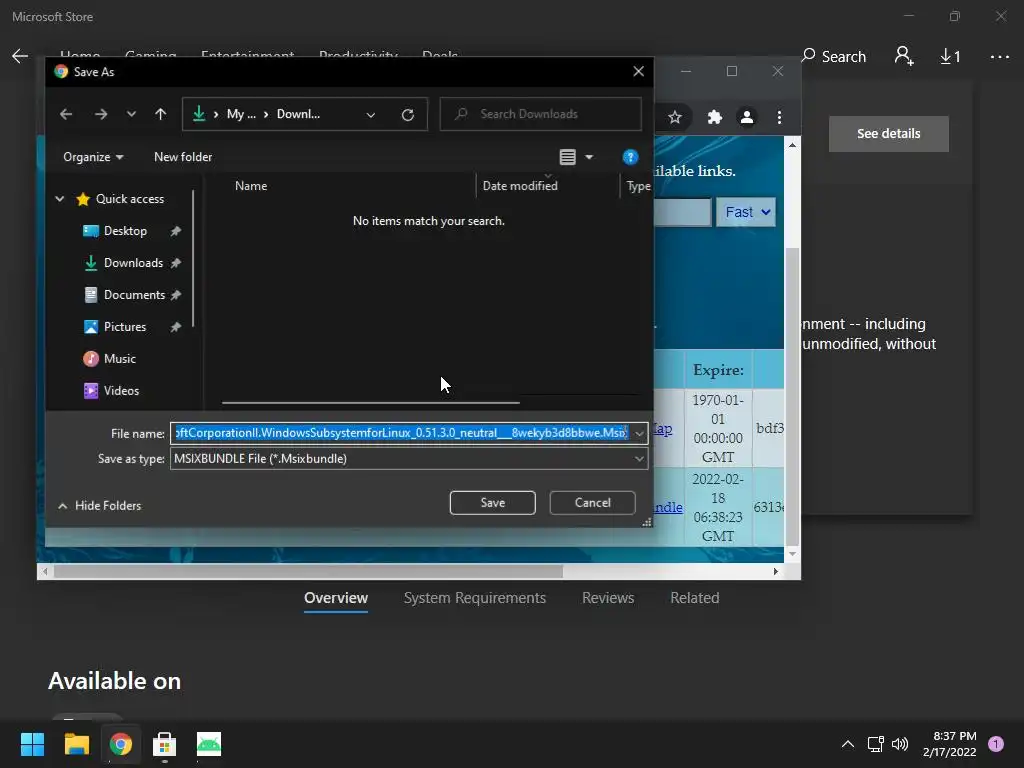Open Save as type combo box

409,458
